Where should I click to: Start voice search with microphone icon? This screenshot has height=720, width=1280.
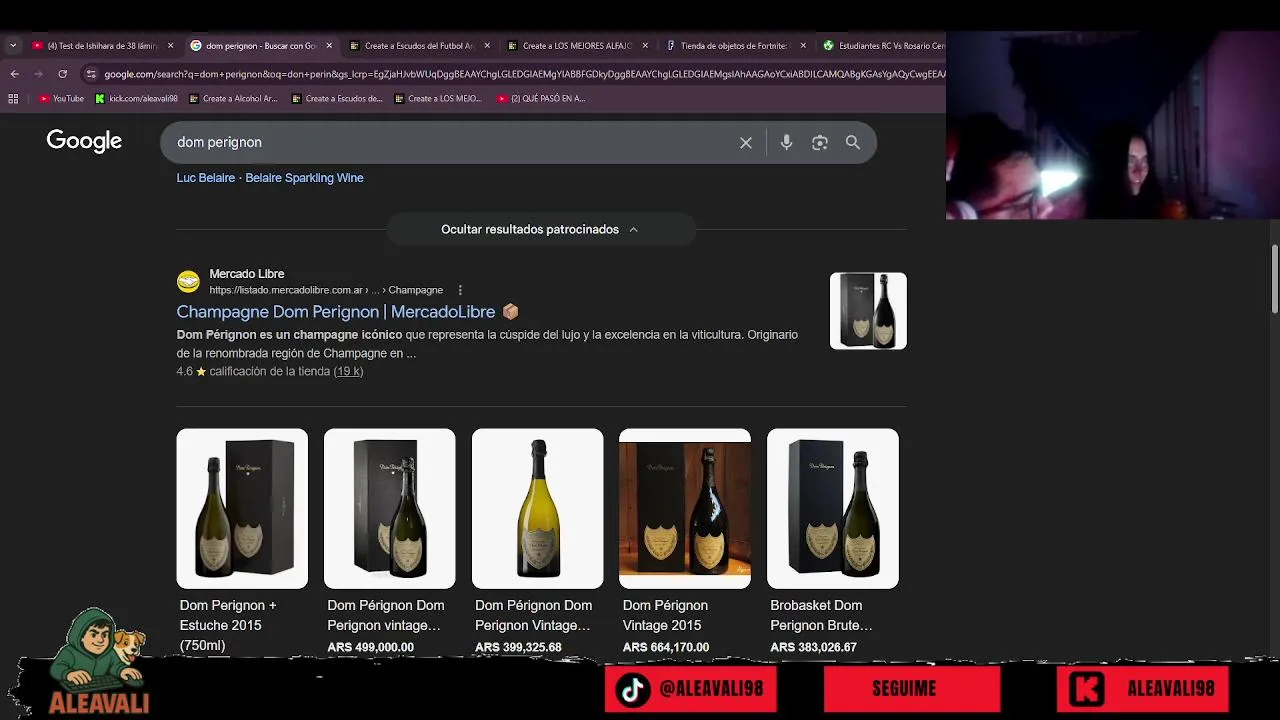[x=786, y=143]
